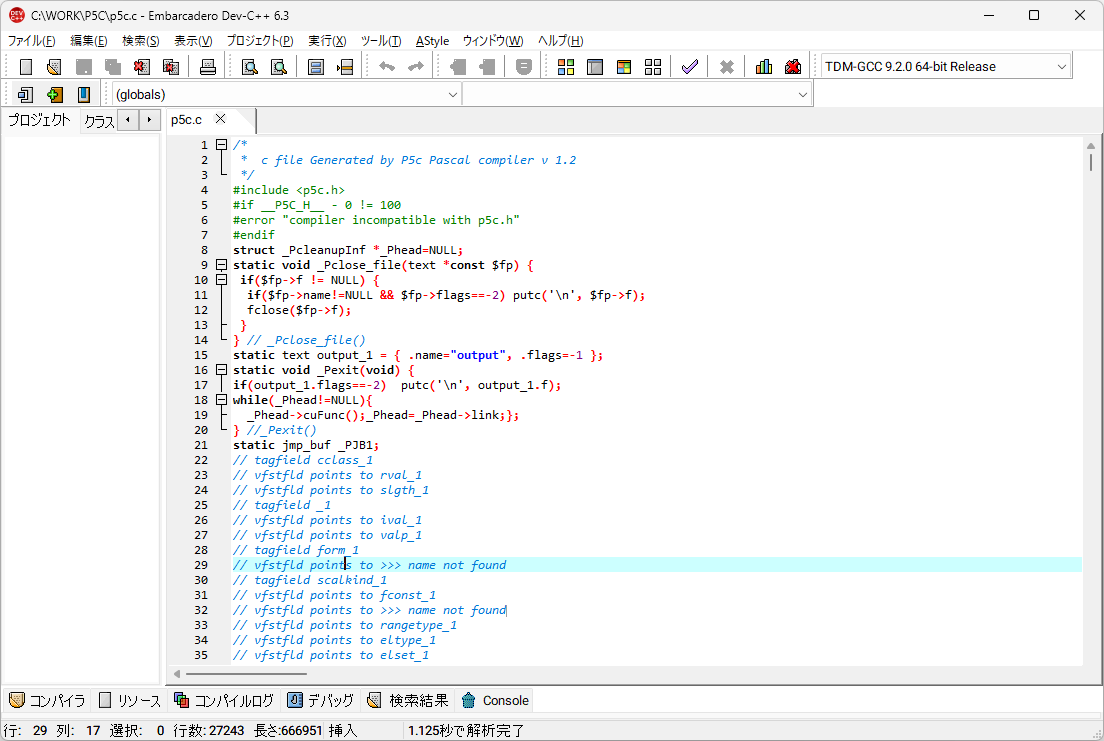This screenshot has height=741, width=1104.
Task: Open the 検索(S) menu
Action: tap(141, 41)
